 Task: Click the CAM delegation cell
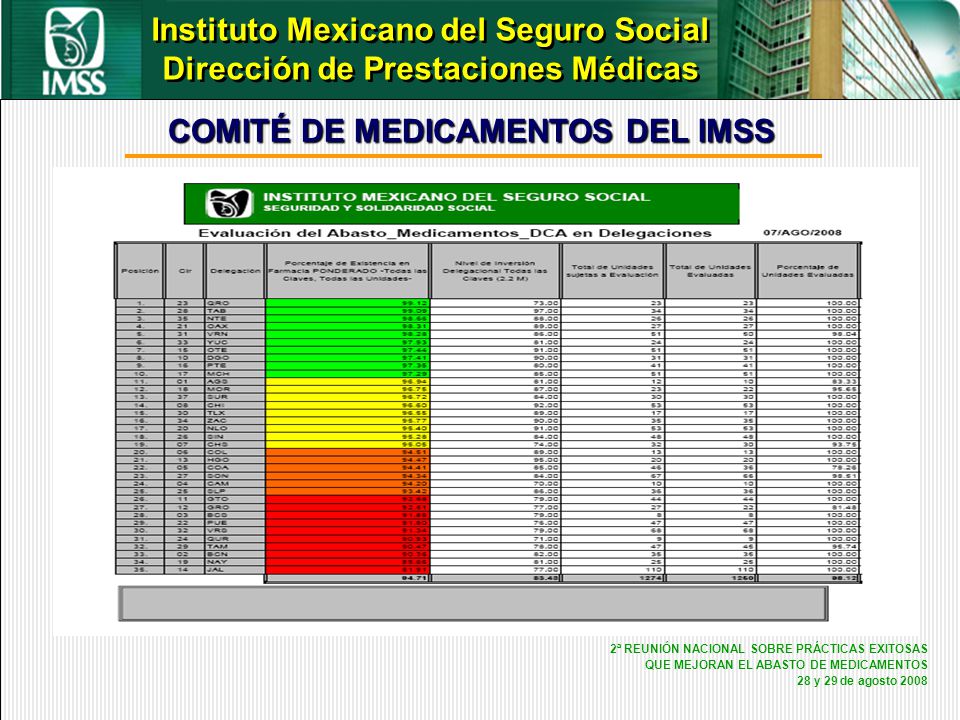[235, 484]
